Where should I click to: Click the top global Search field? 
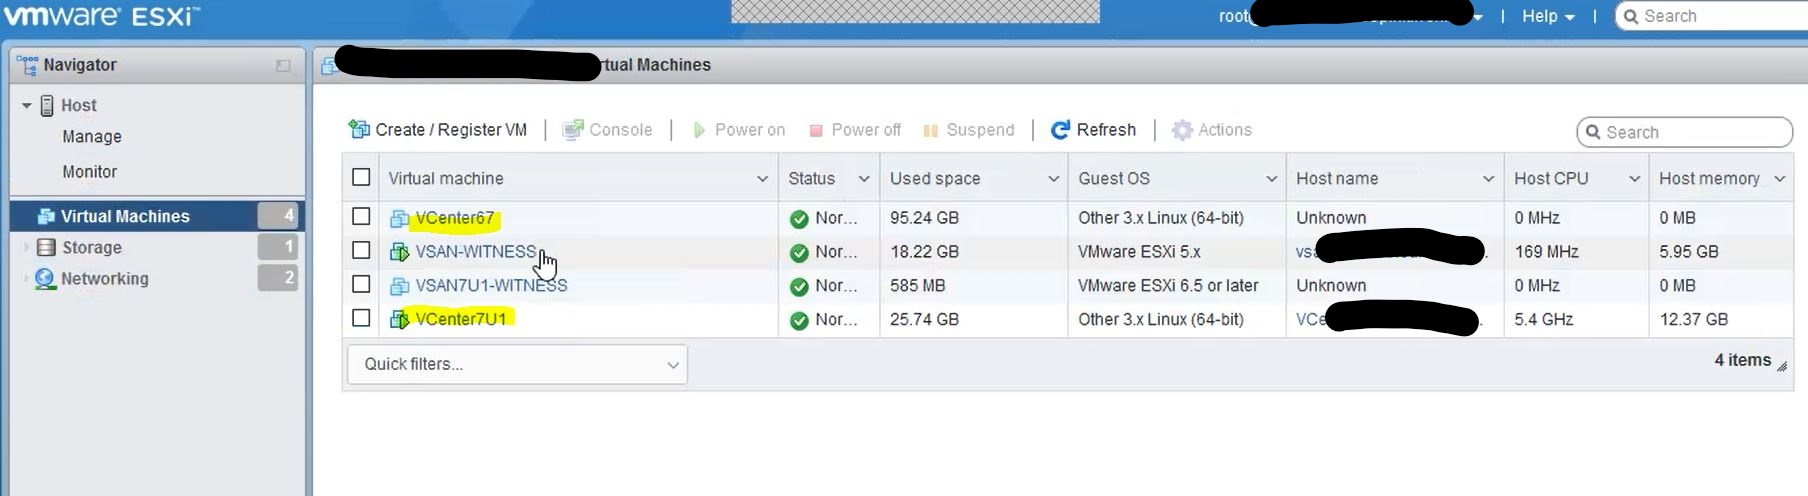tap(1712, 16)
